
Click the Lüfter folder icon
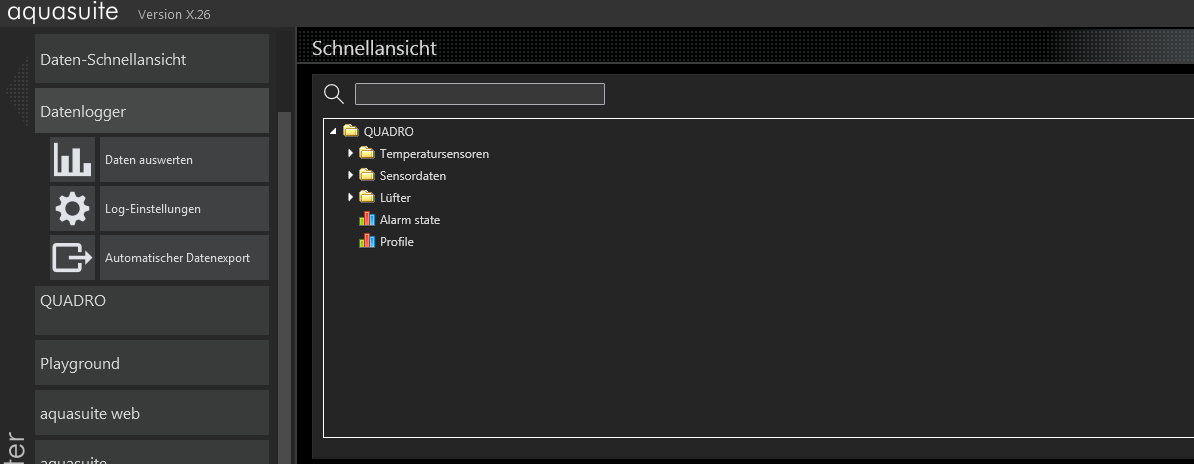(x=366, y=197)
